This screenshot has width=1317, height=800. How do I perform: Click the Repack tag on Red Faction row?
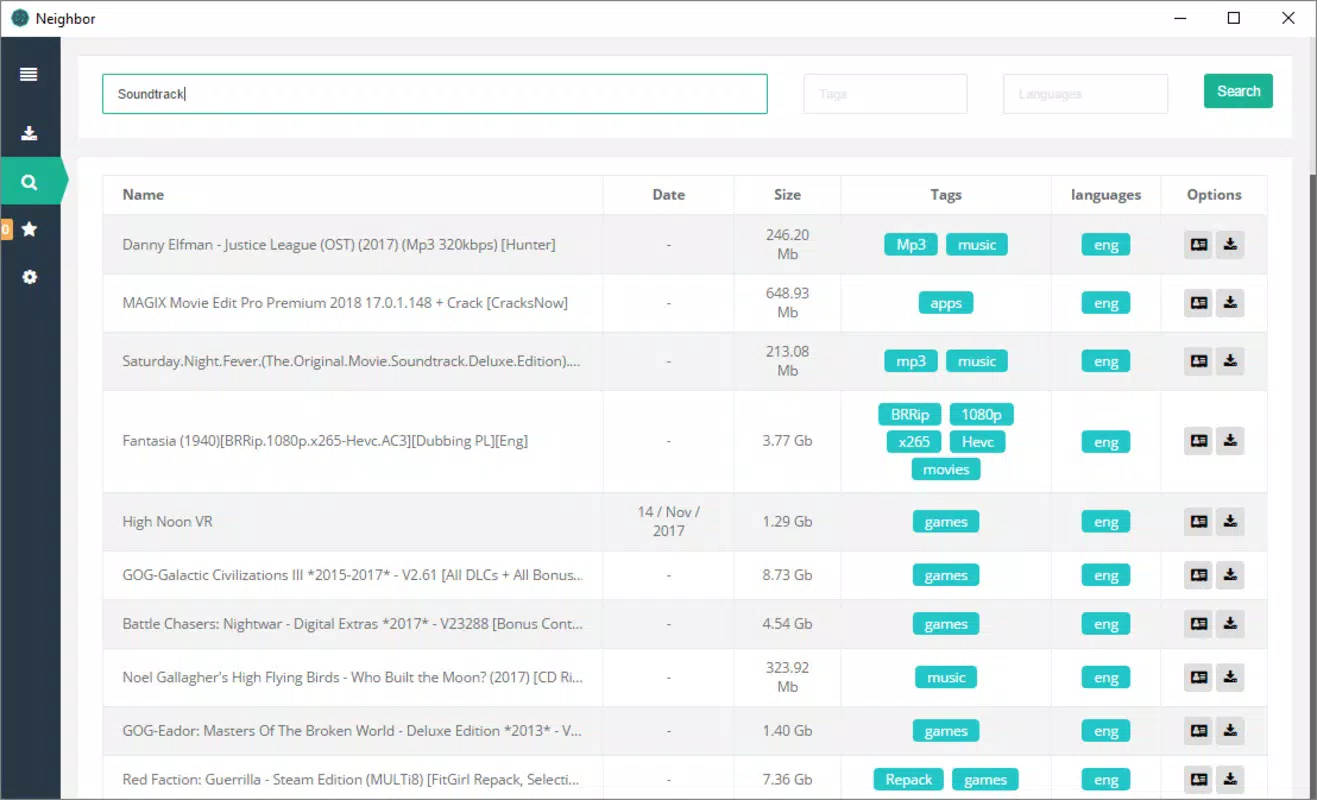click(x=909, y=780)
